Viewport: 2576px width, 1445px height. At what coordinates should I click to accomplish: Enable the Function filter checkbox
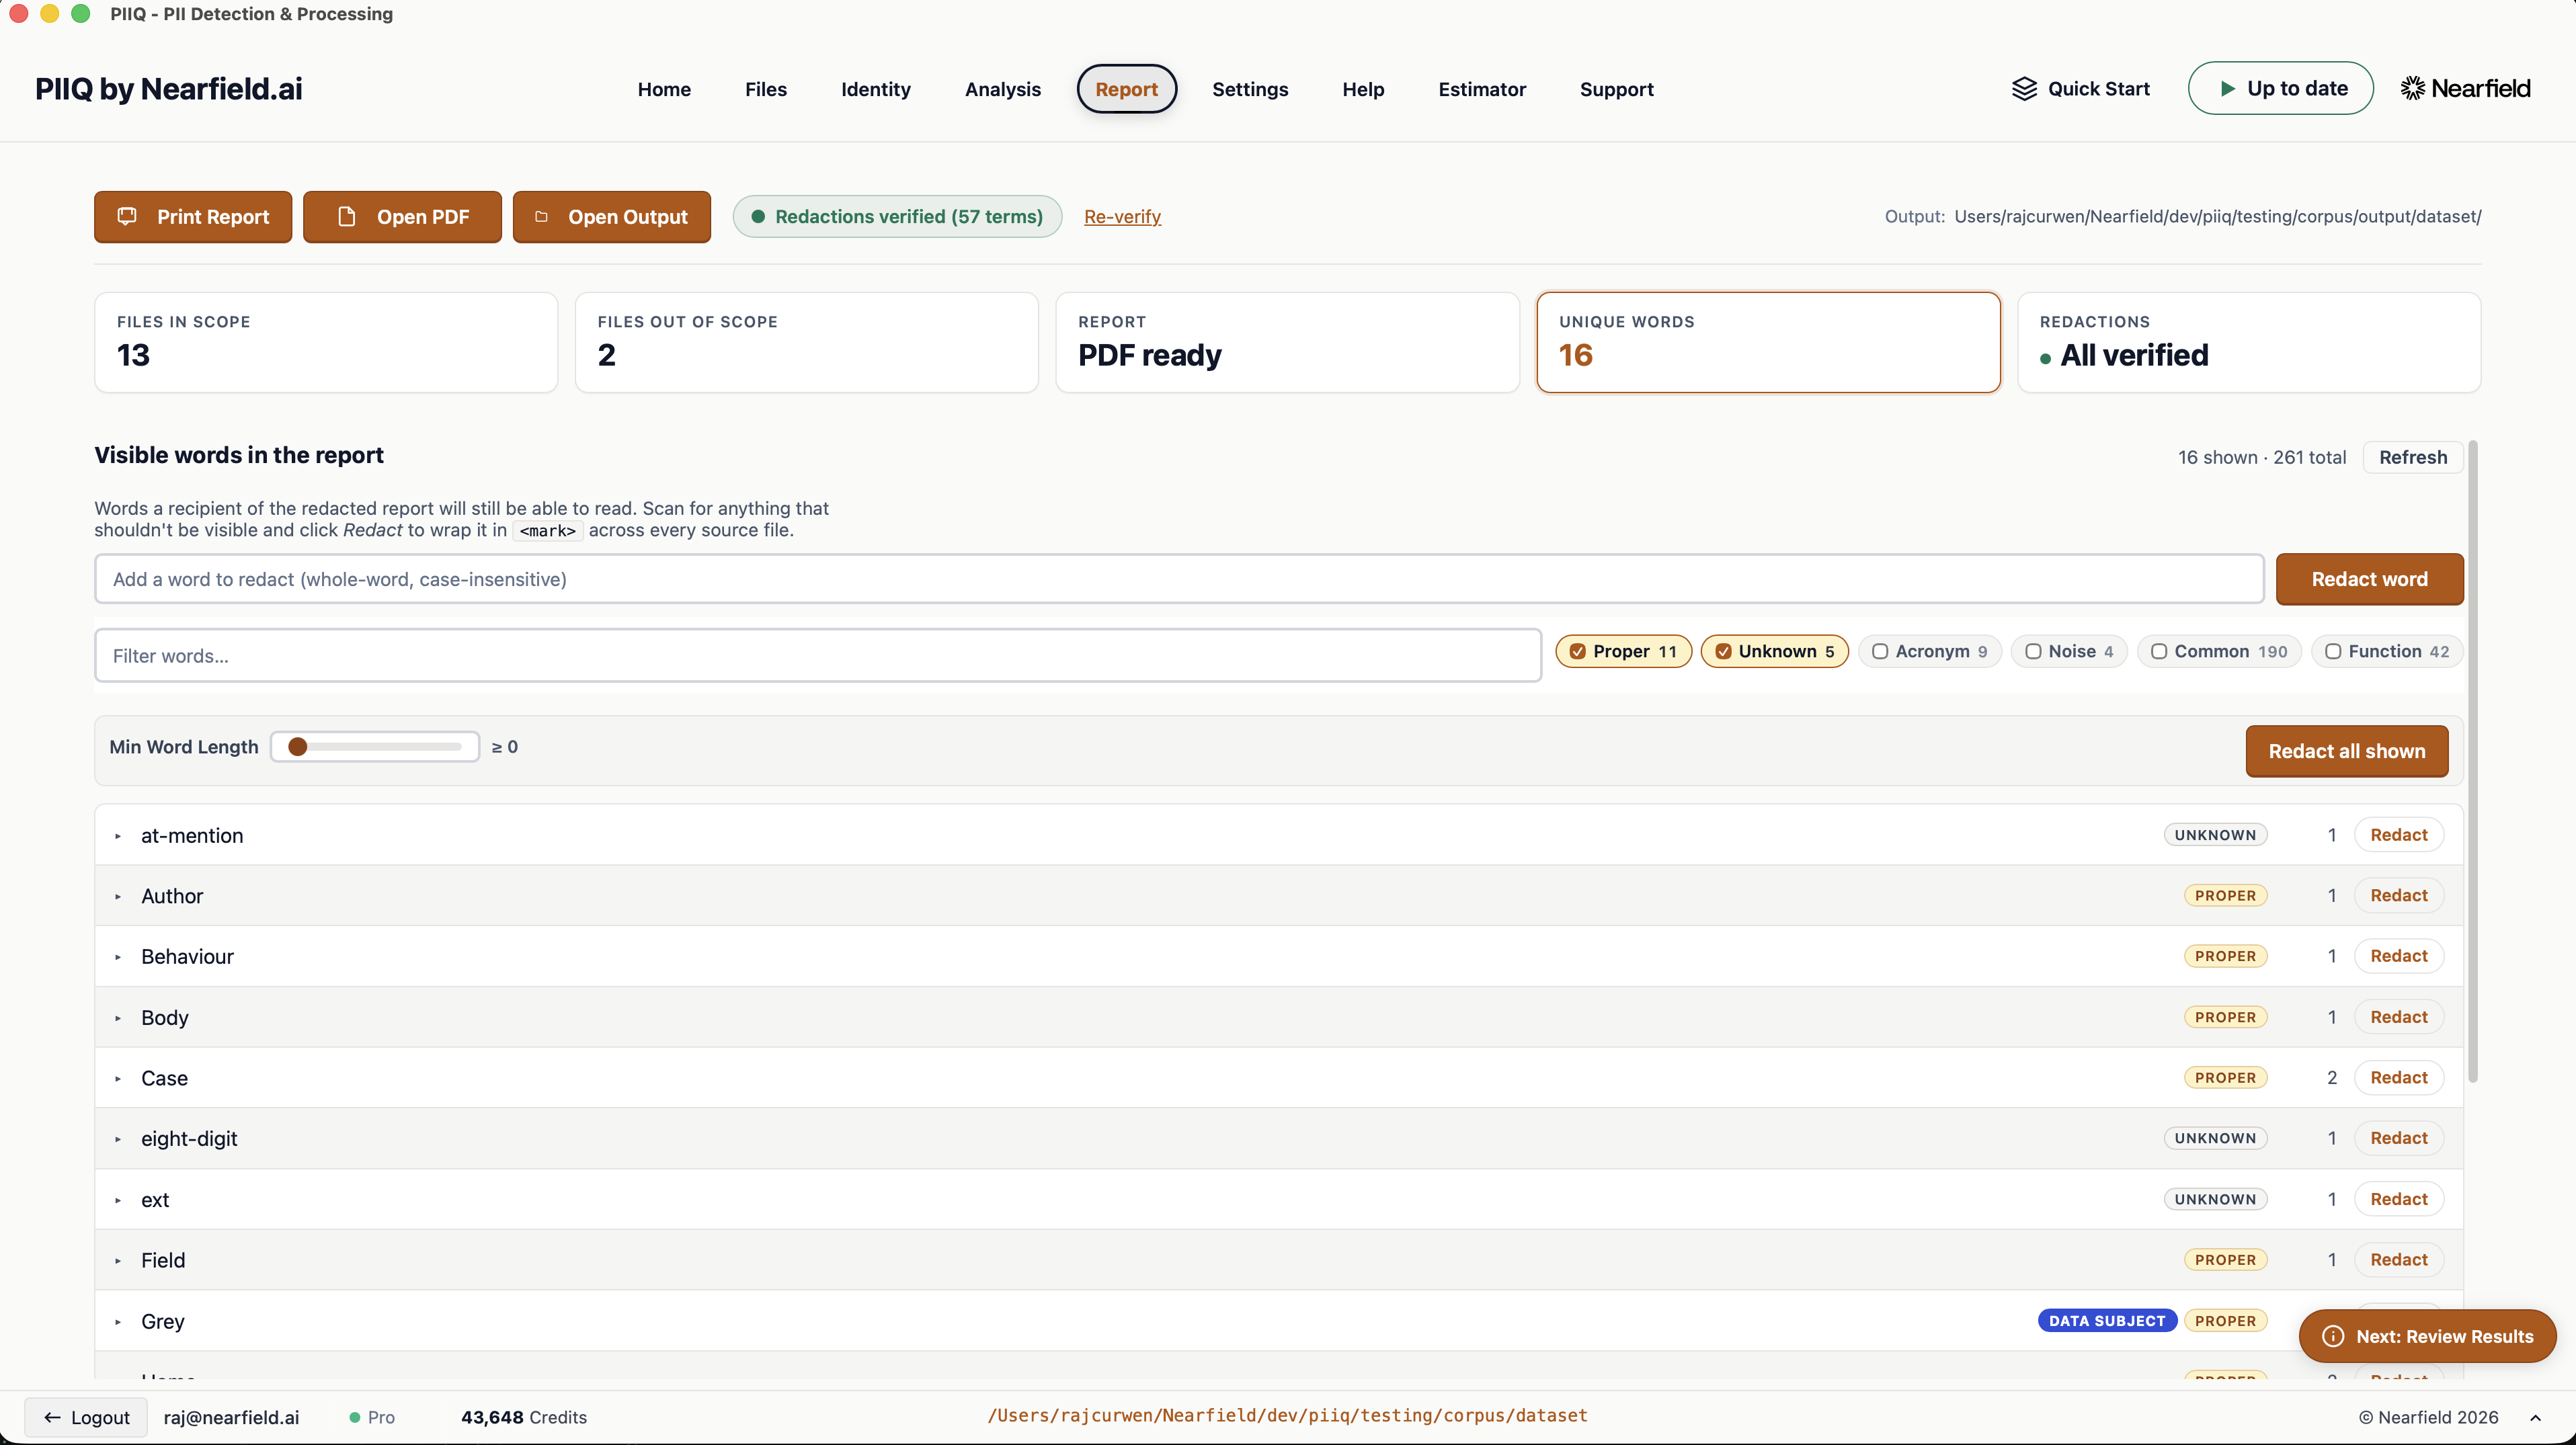[2333, 651]
